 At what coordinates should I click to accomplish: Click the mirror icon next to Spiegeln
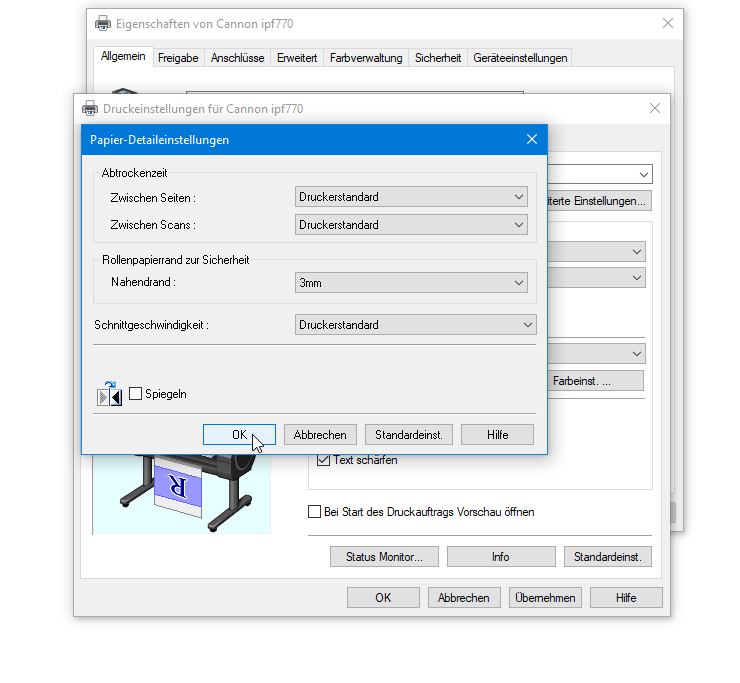(x=109, y=394)
